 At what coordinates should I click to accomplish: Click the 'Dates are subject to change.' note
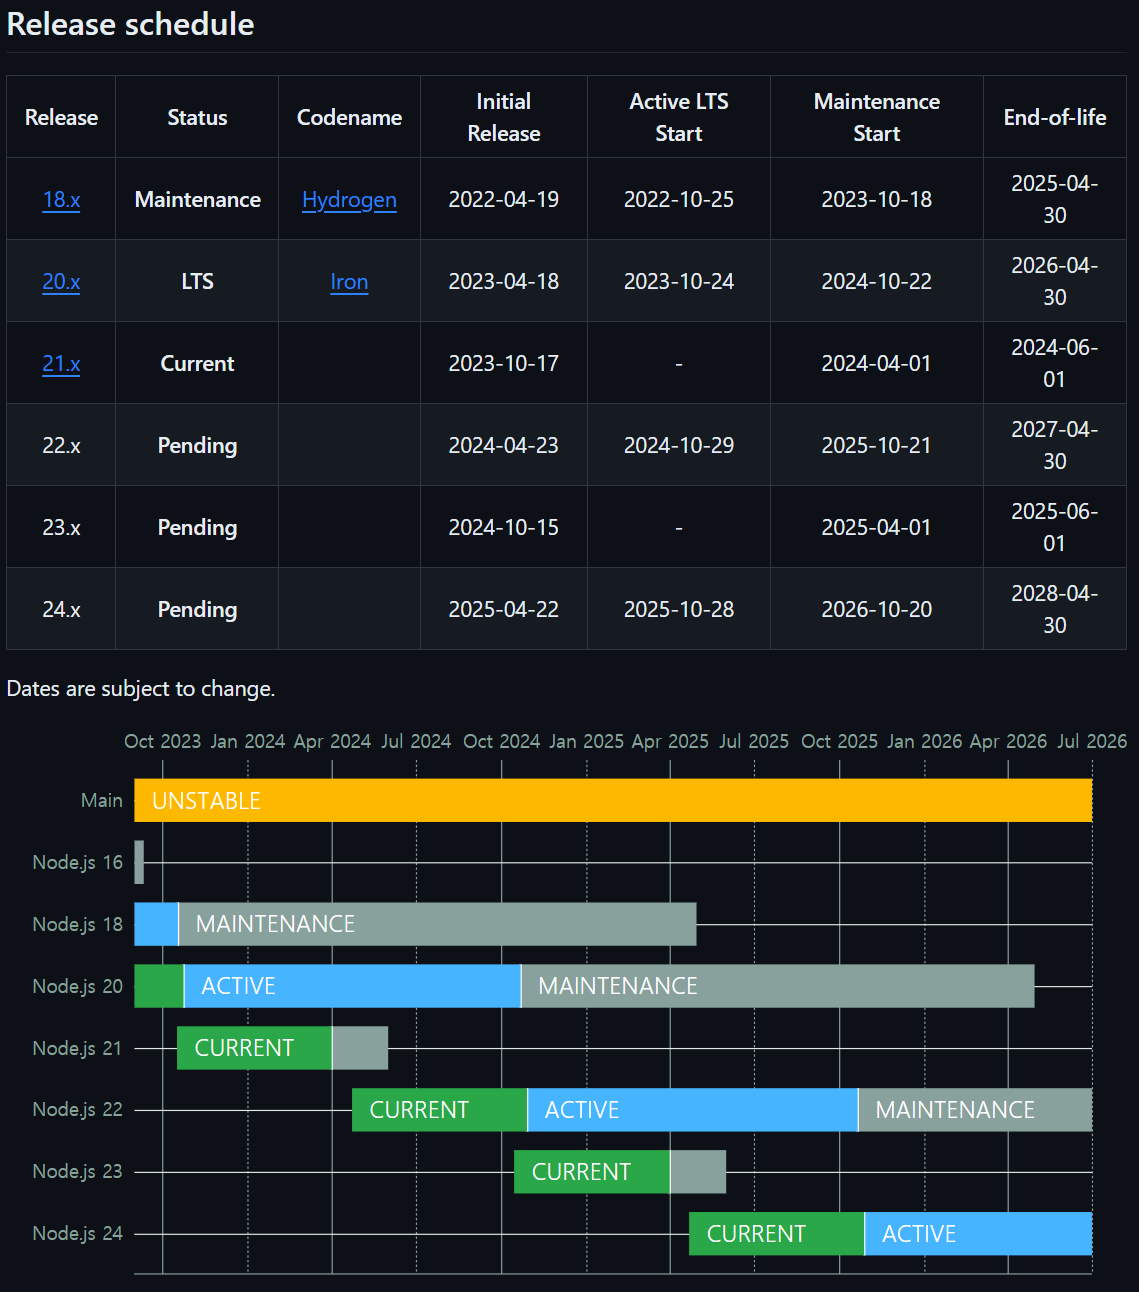click(141, 688)
